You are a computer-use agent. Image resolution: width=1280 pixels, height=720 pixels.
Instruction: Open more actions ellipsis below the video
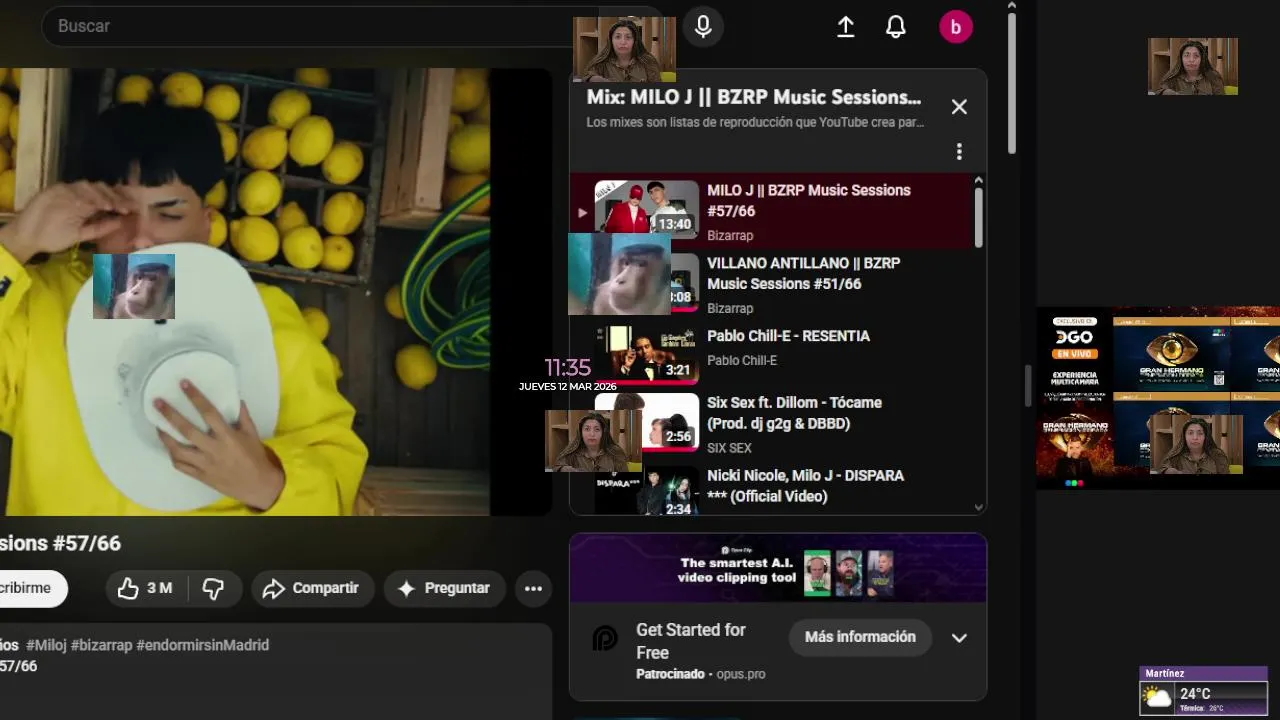pyautogui.click(x=534, y=589)
